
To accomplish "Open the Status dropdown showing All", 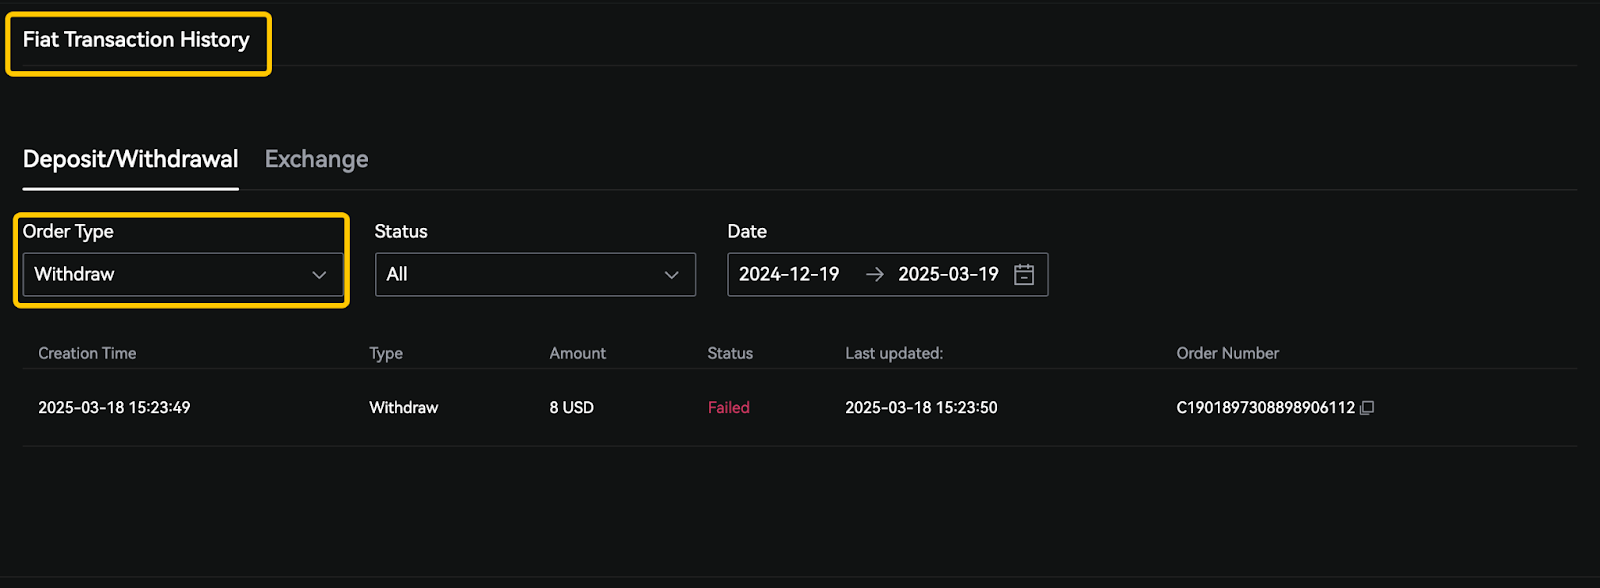I will pos(535,274).
